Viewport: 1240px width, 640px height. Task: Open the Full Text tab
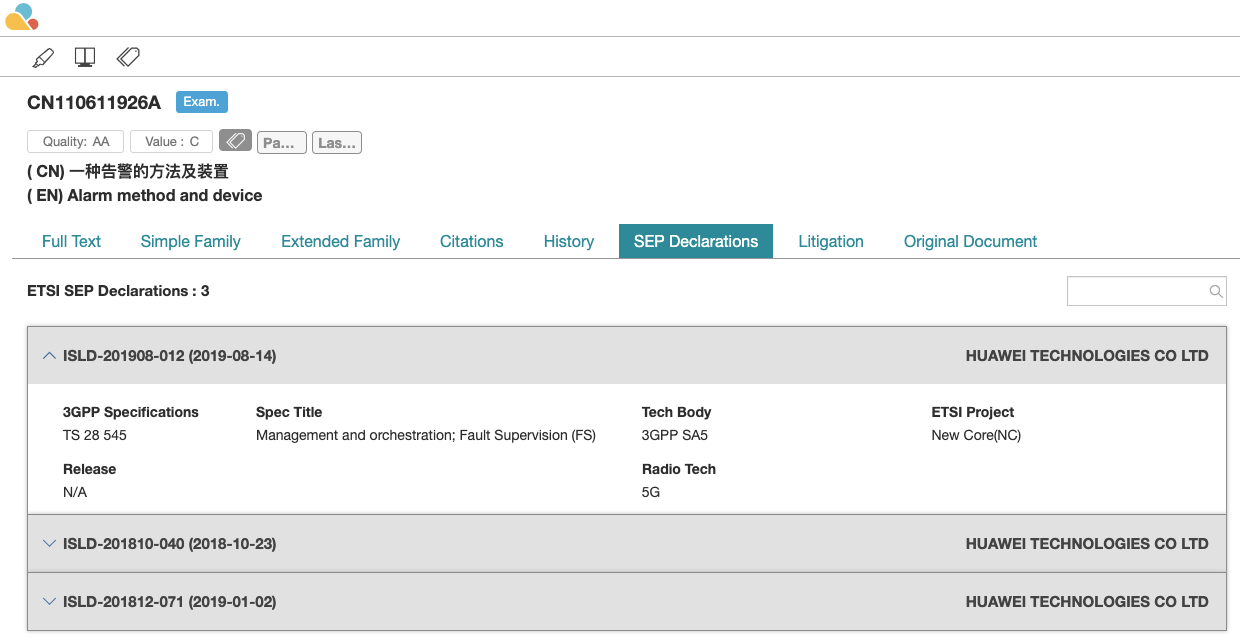pyautogui.click(x=72, y=241)
